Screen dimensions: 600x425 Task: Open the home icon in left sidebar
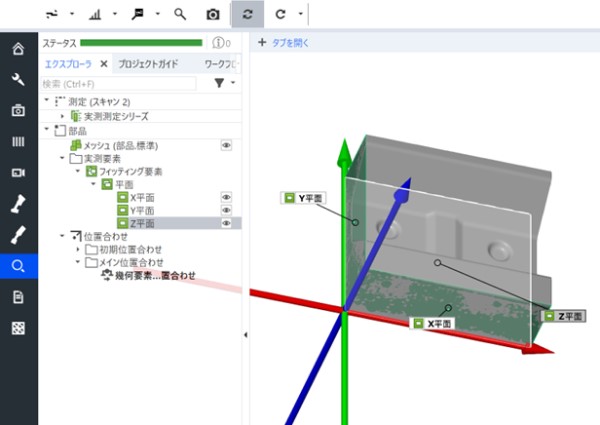(18, 49)
